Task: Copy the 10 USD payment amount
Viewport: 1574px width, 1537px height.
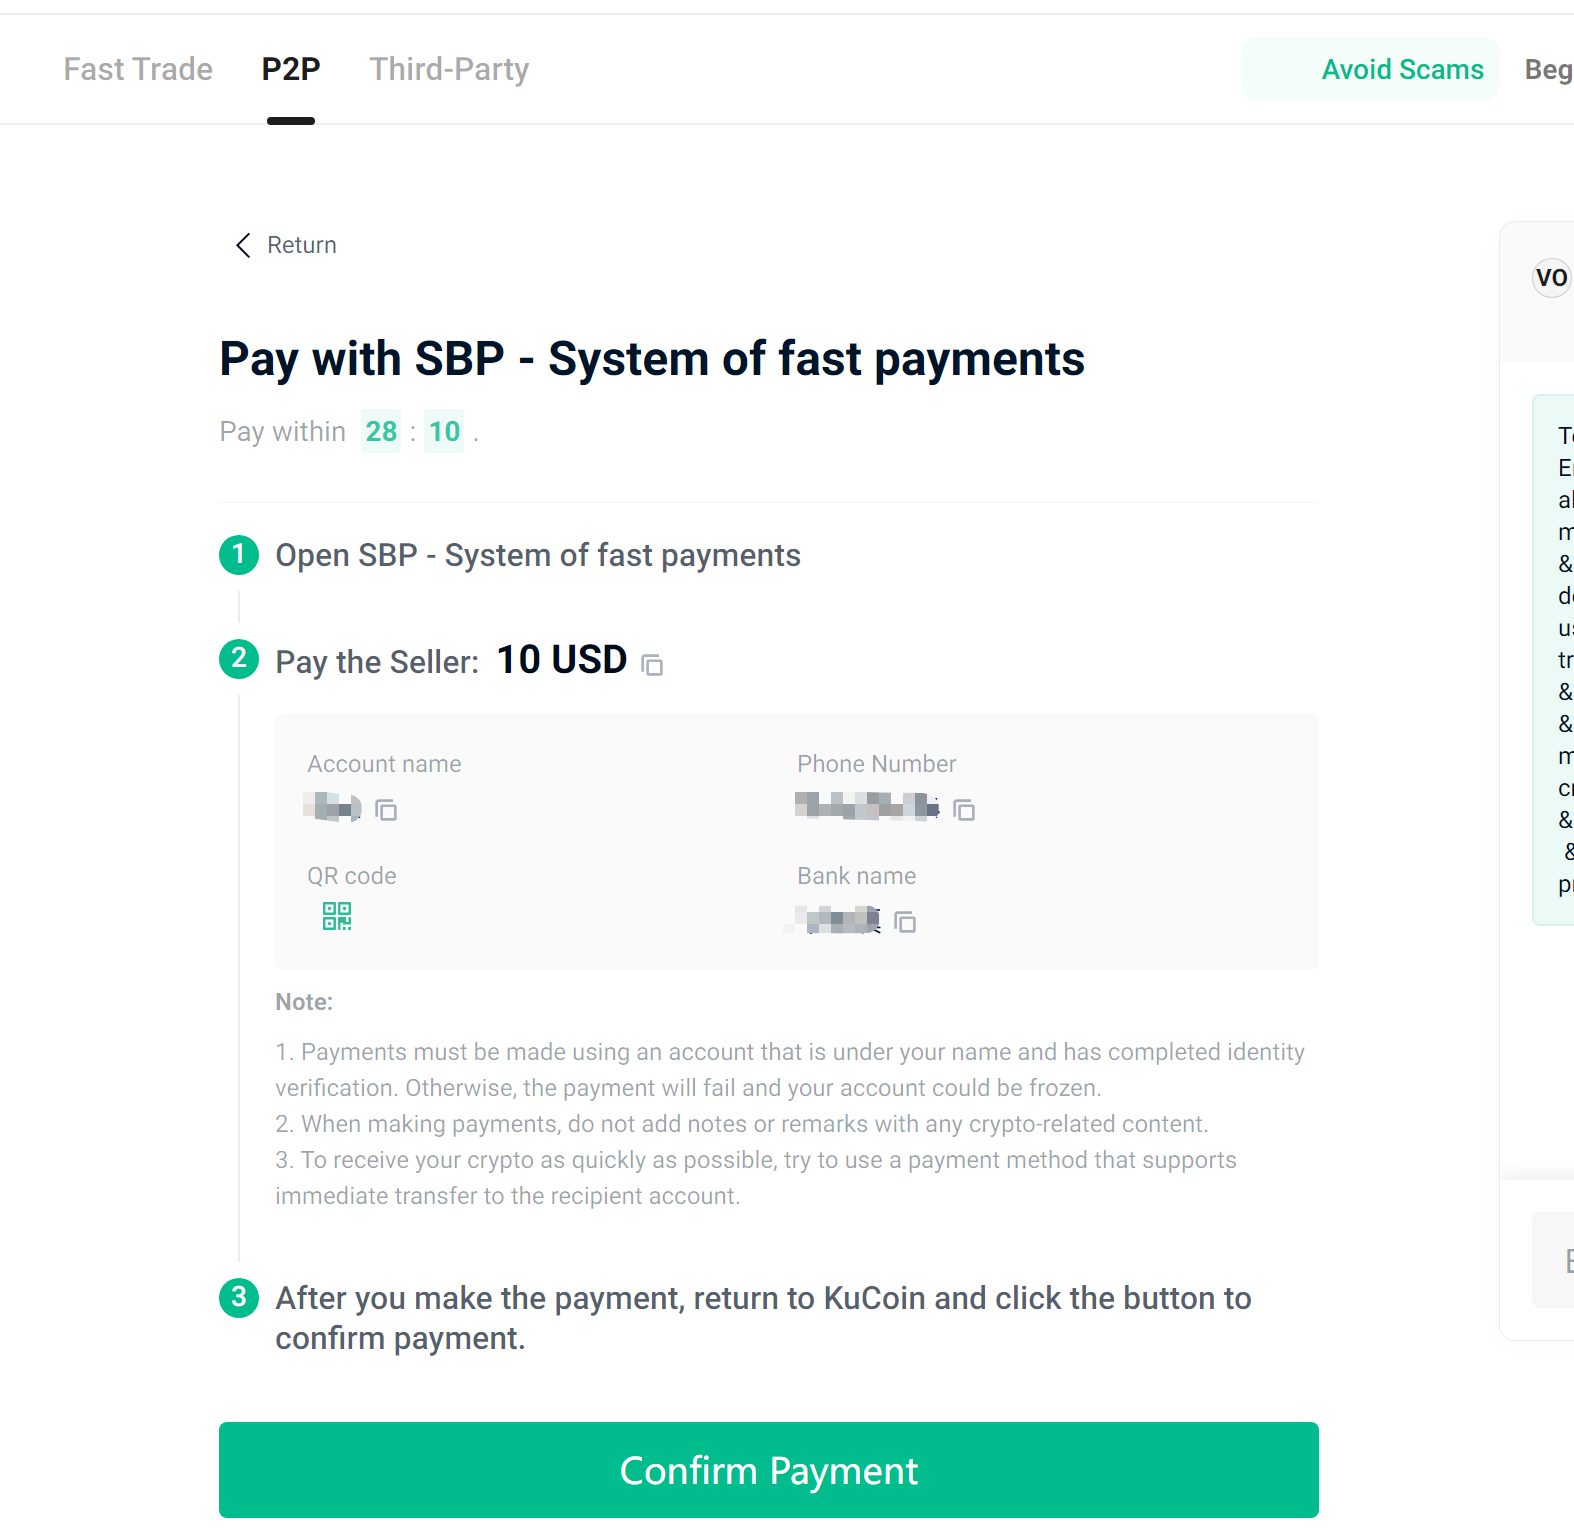Action: click(652, 665)
